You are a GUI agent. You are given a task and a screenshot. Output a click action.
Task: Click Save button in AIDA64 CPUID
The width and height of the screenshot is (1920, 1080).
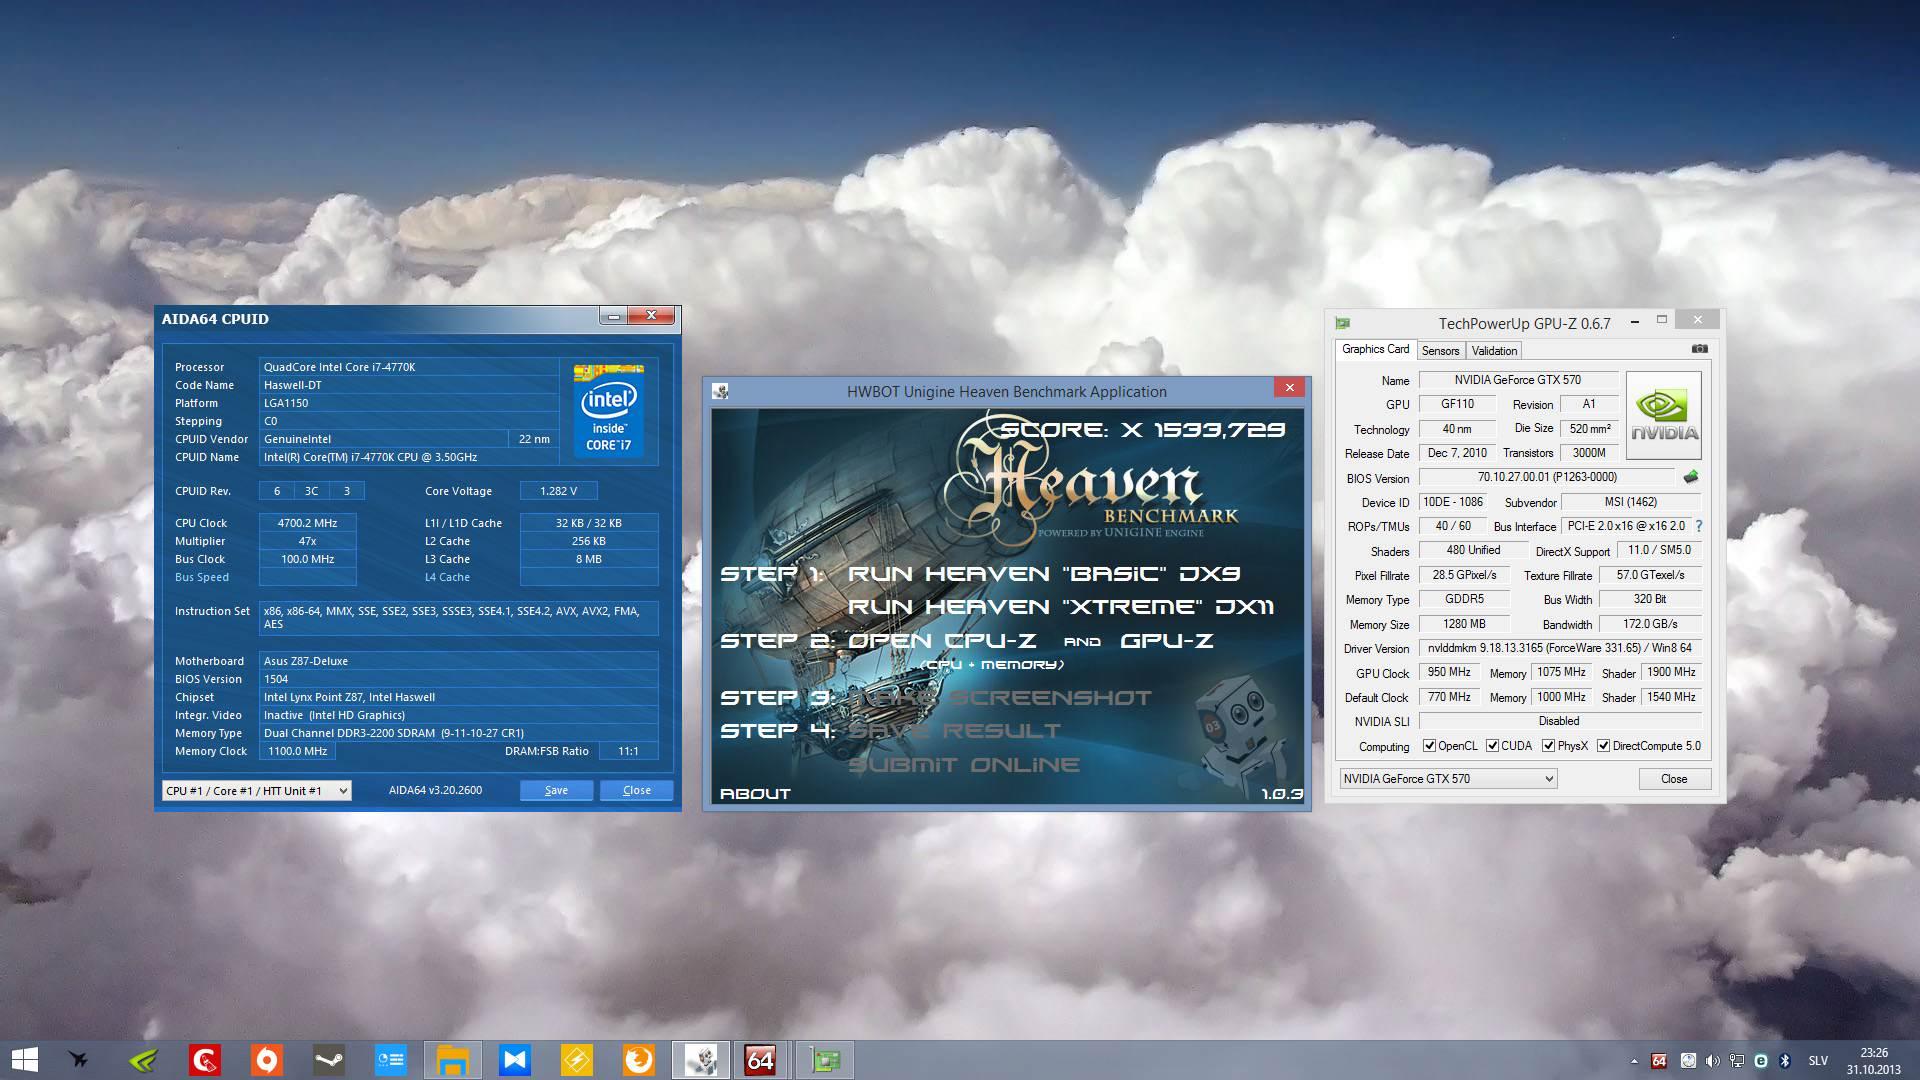pos(556,790)
